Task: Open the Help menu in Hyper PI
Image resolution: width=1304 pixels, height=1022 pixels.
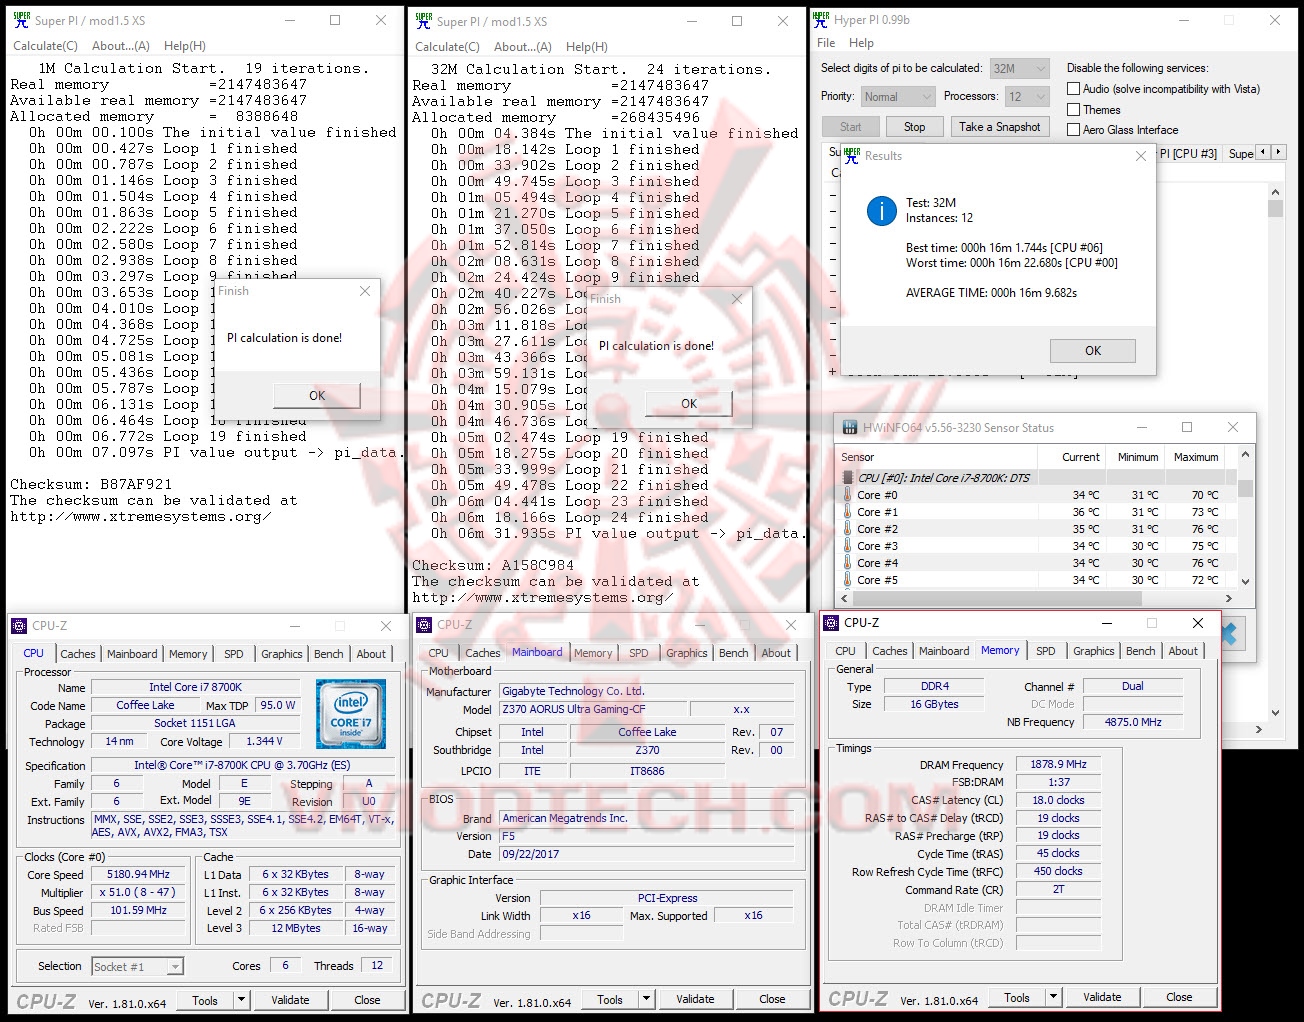Action: tap(861, 43)
